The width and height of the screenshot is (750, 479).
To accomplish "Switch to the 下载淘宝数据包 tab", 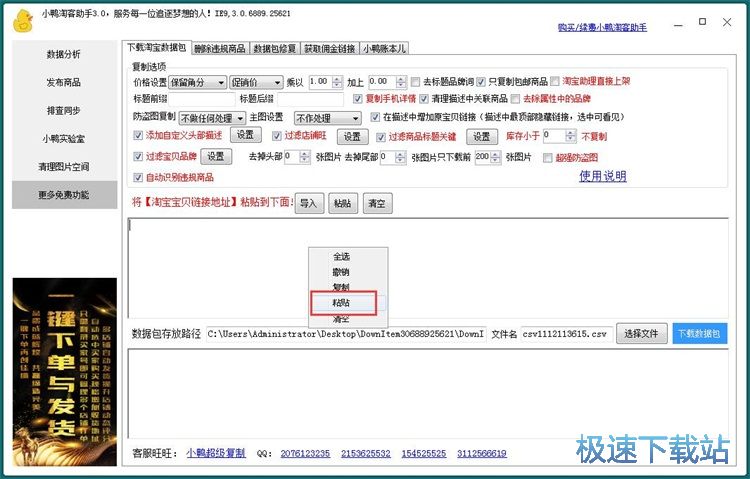I will [156, 47].
